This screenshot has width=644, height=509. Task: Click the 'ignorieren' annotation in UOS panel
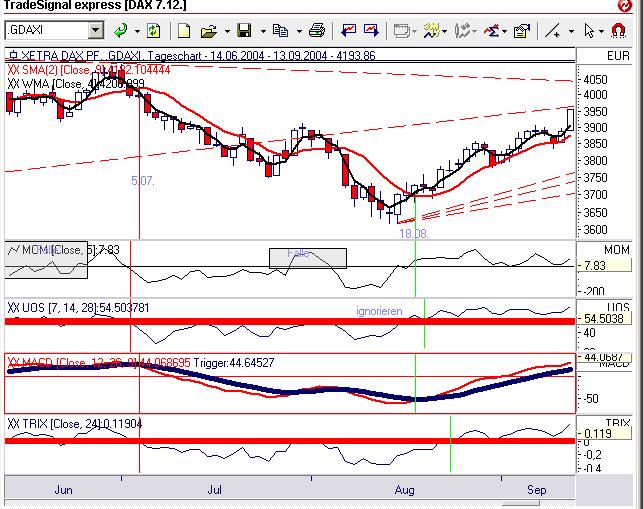click(379, 311)
